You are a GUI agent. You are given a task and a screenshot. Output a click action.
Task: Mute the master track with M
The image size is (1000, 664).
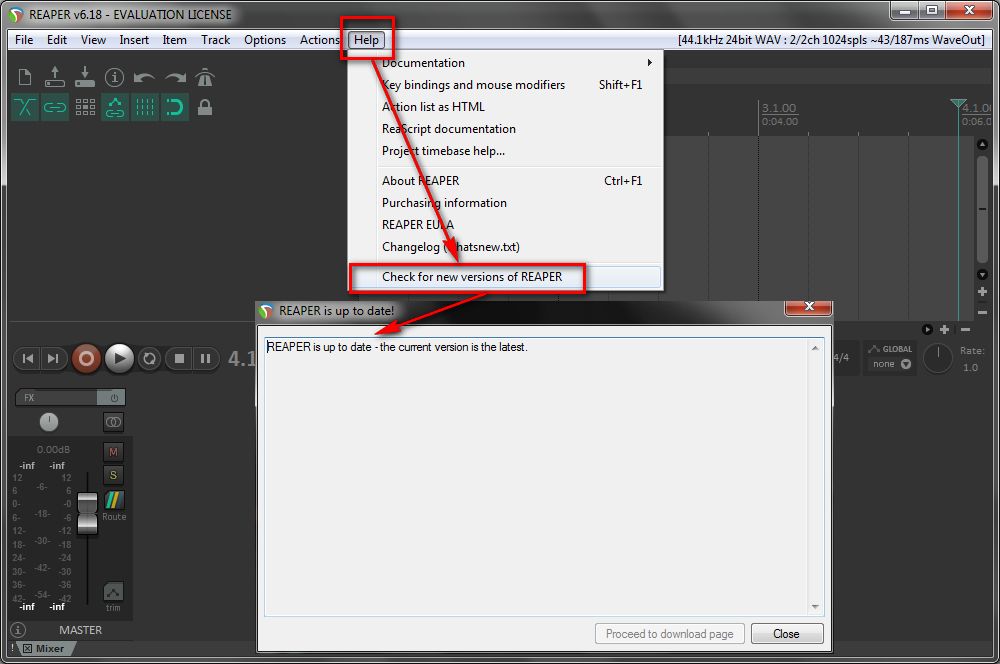(x=113, y=452)
